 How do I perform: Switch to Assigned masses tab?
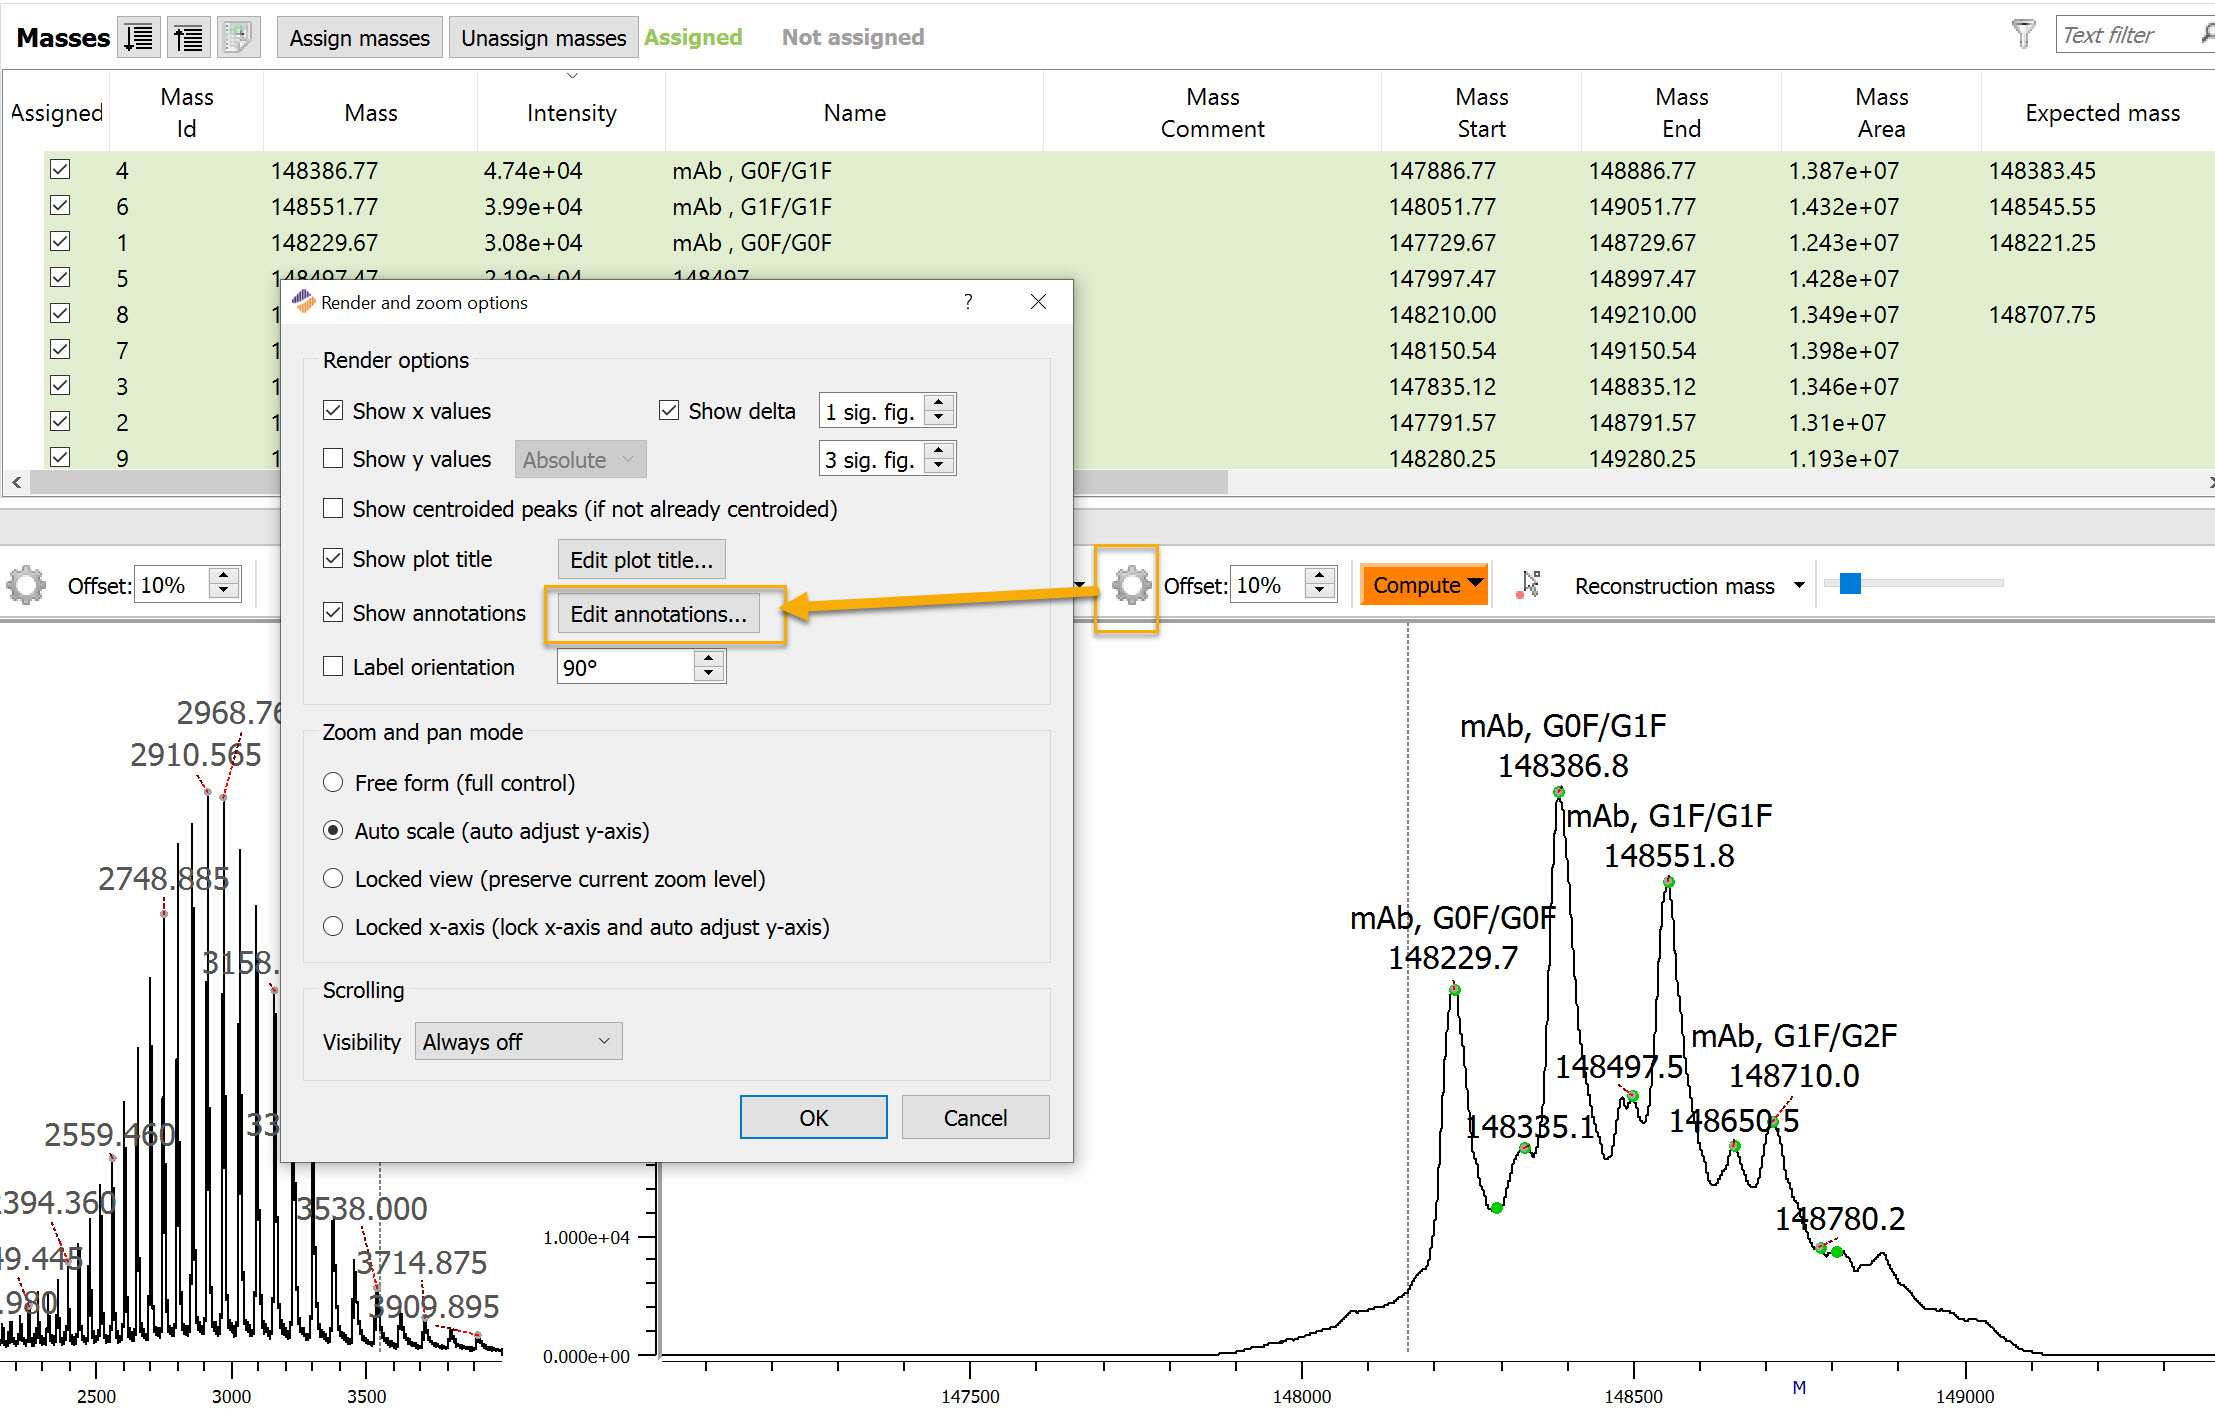coord(693,38)
